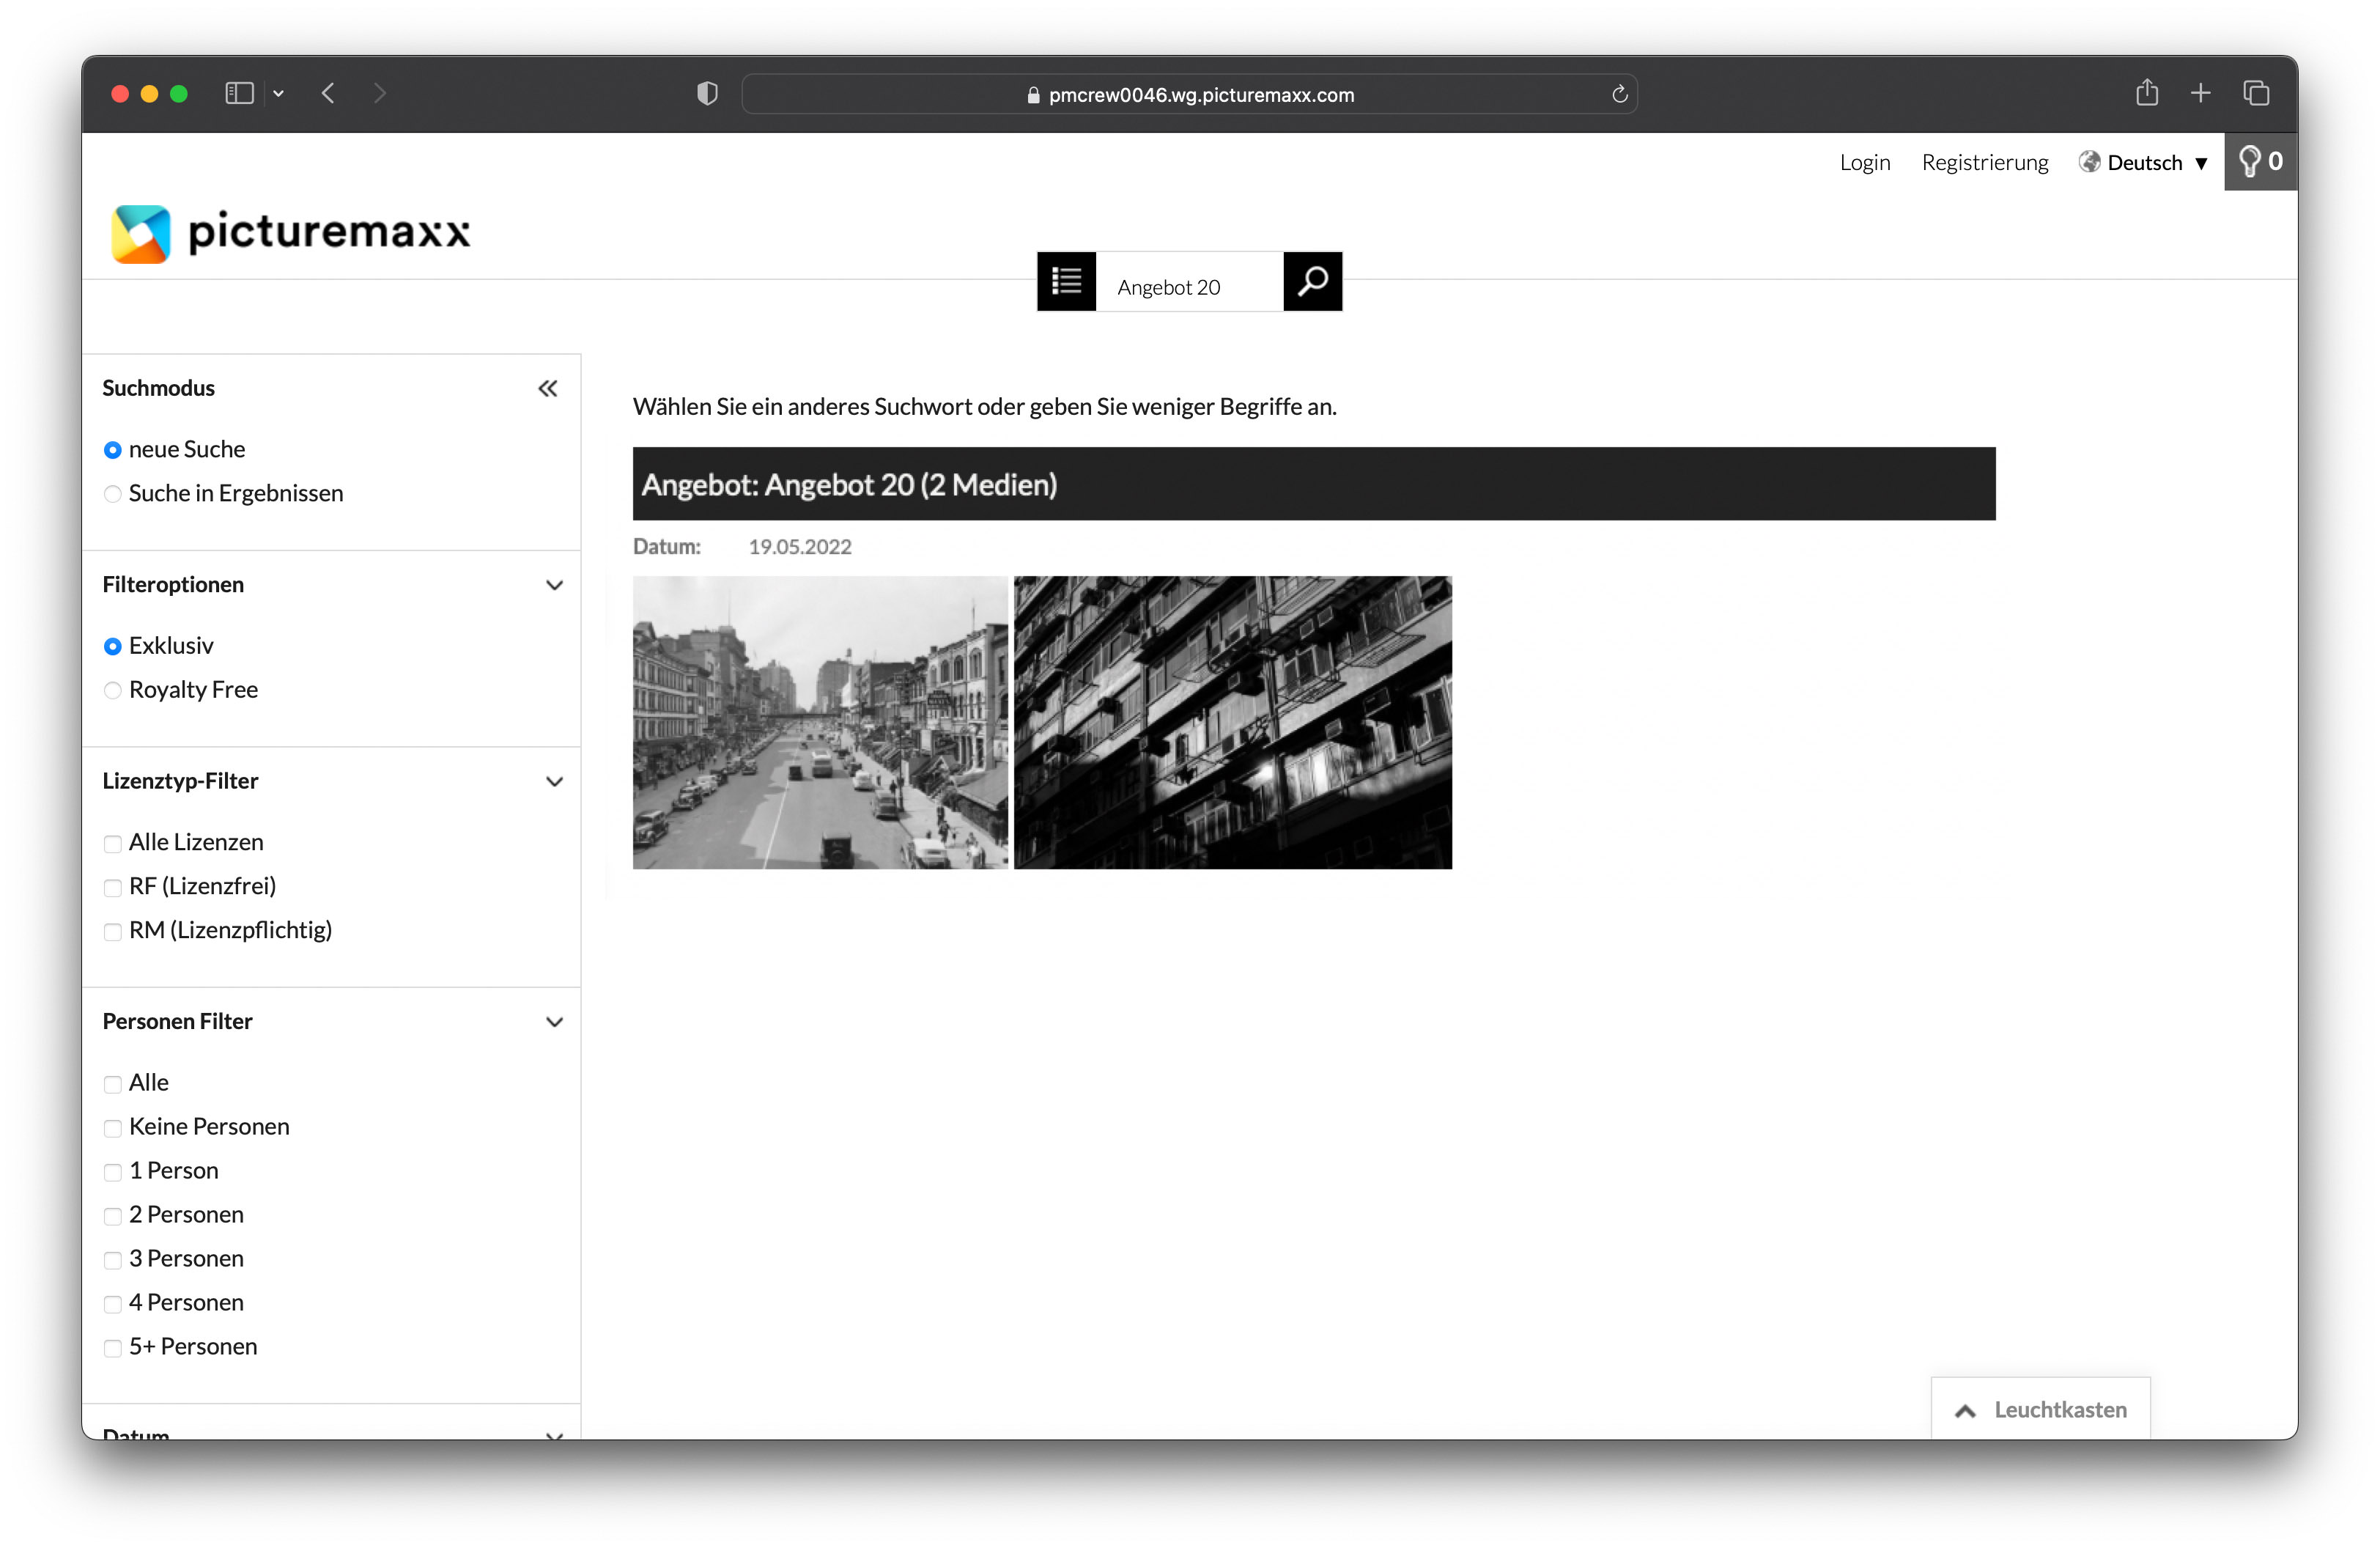The width and height of the screenshot is (2380, 1548).
Task: Select the neue Suche radio option
Action: [x=113, y=450]
